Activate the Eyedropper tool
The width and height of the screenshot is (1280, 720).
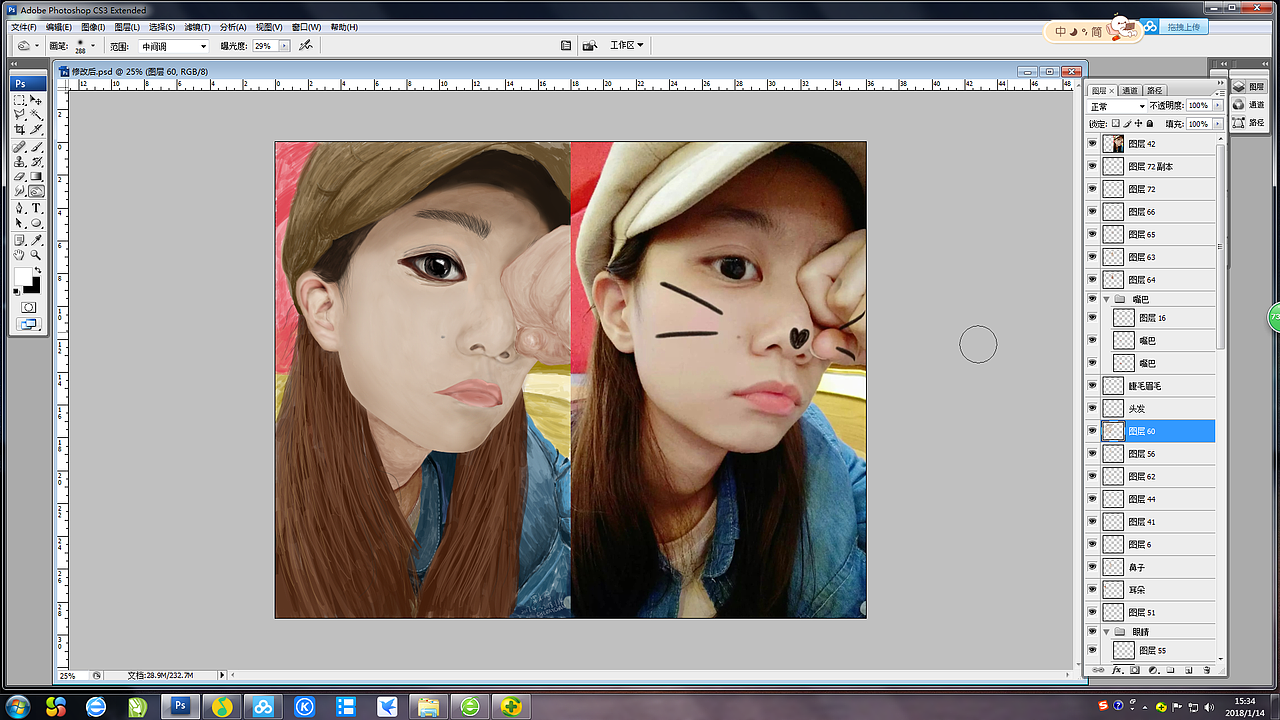[37, 240]
